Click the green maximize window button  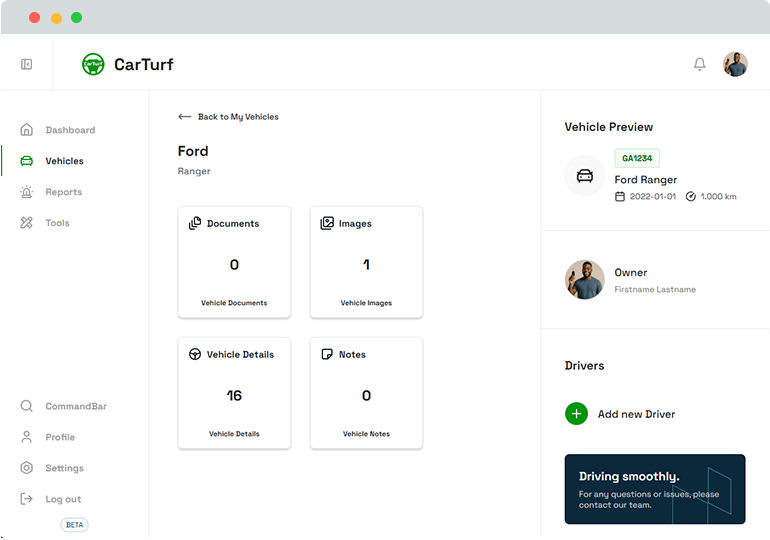click(76, 18)
